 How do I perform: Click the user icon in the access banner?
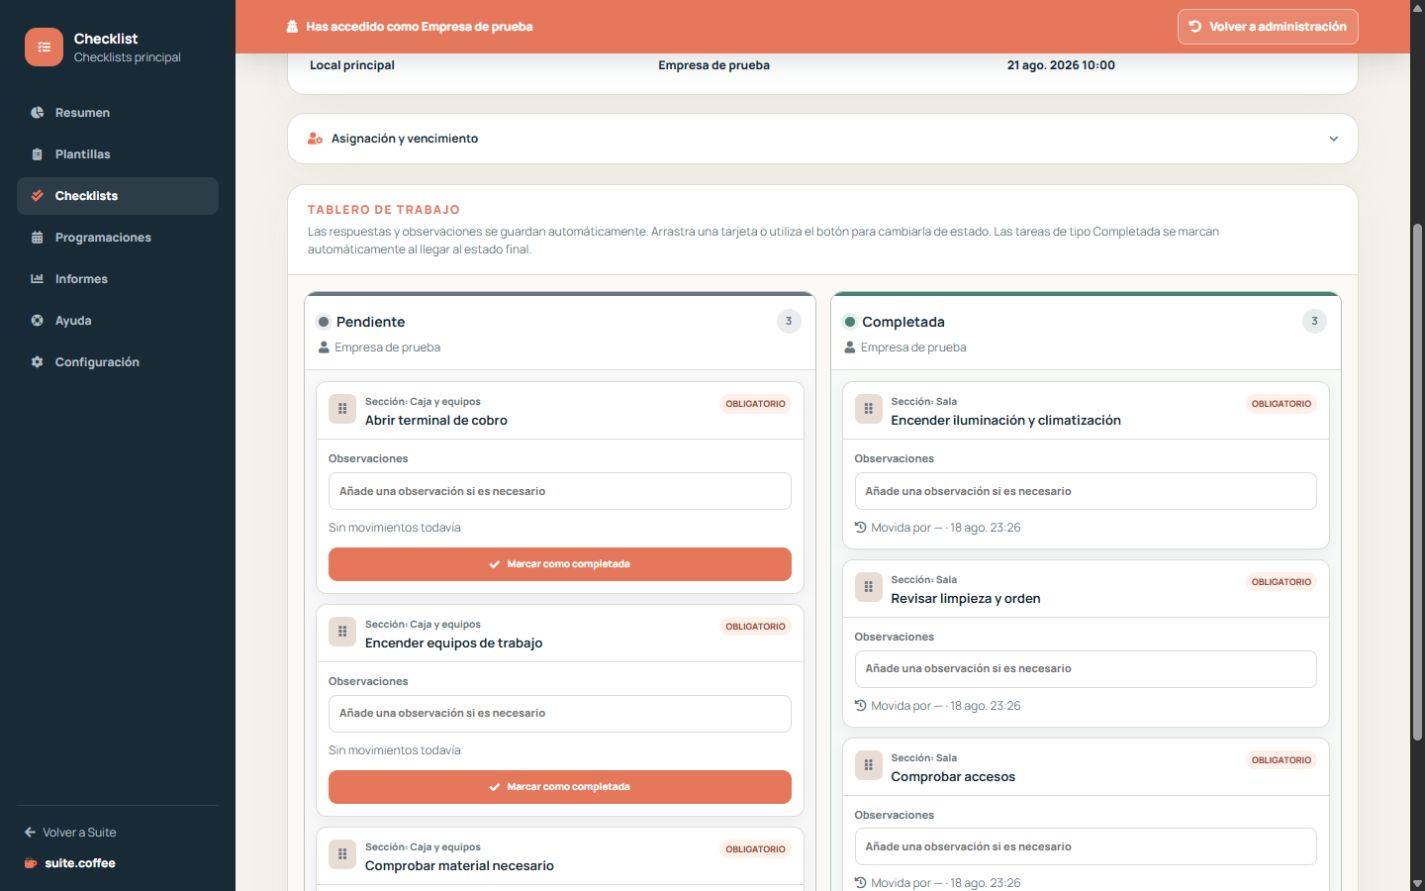pyautogui.click(x=292, y=27)
